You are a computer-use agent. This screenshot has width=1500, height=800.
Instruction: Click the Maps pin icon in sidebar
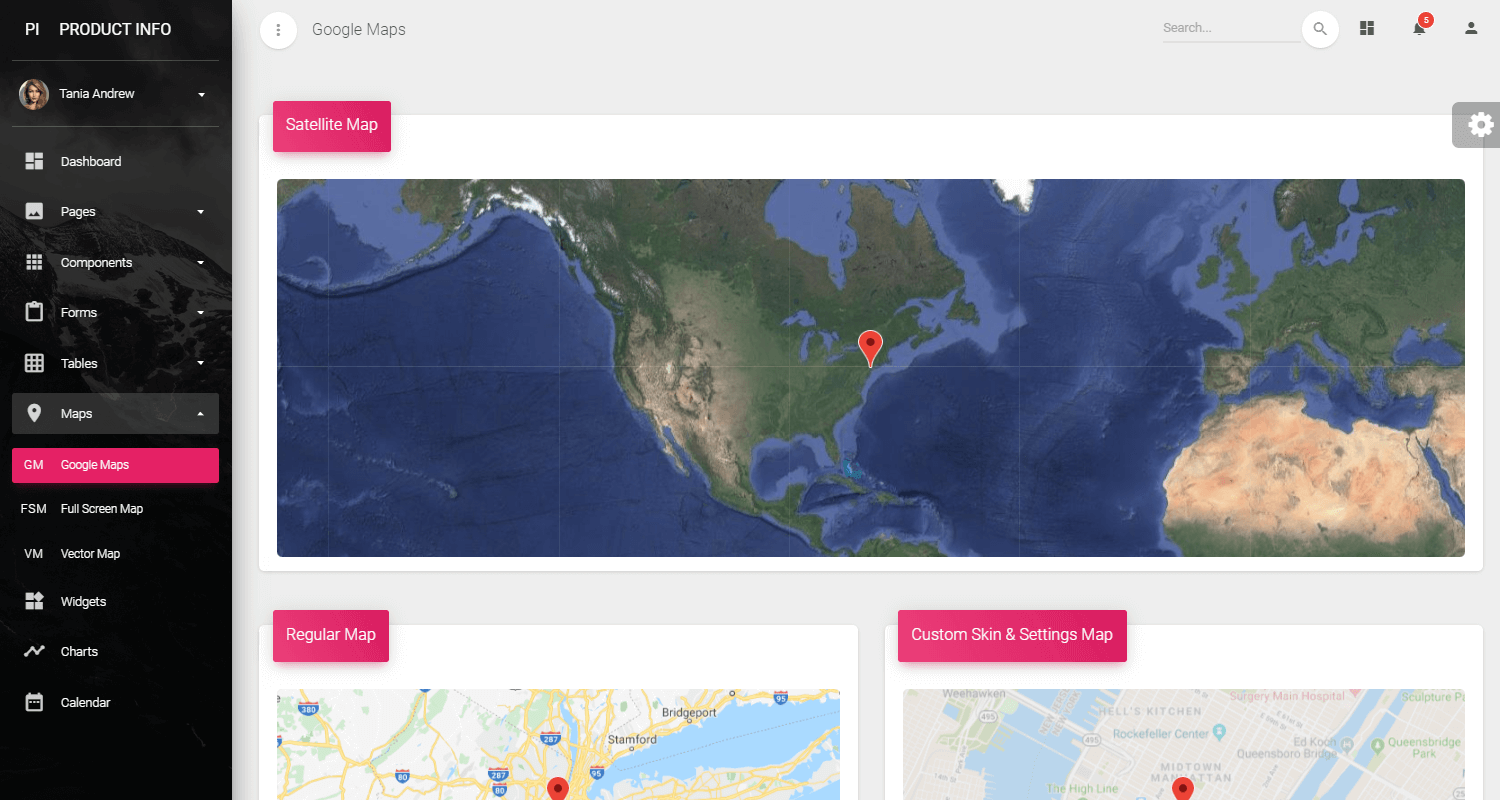(34, 413)
